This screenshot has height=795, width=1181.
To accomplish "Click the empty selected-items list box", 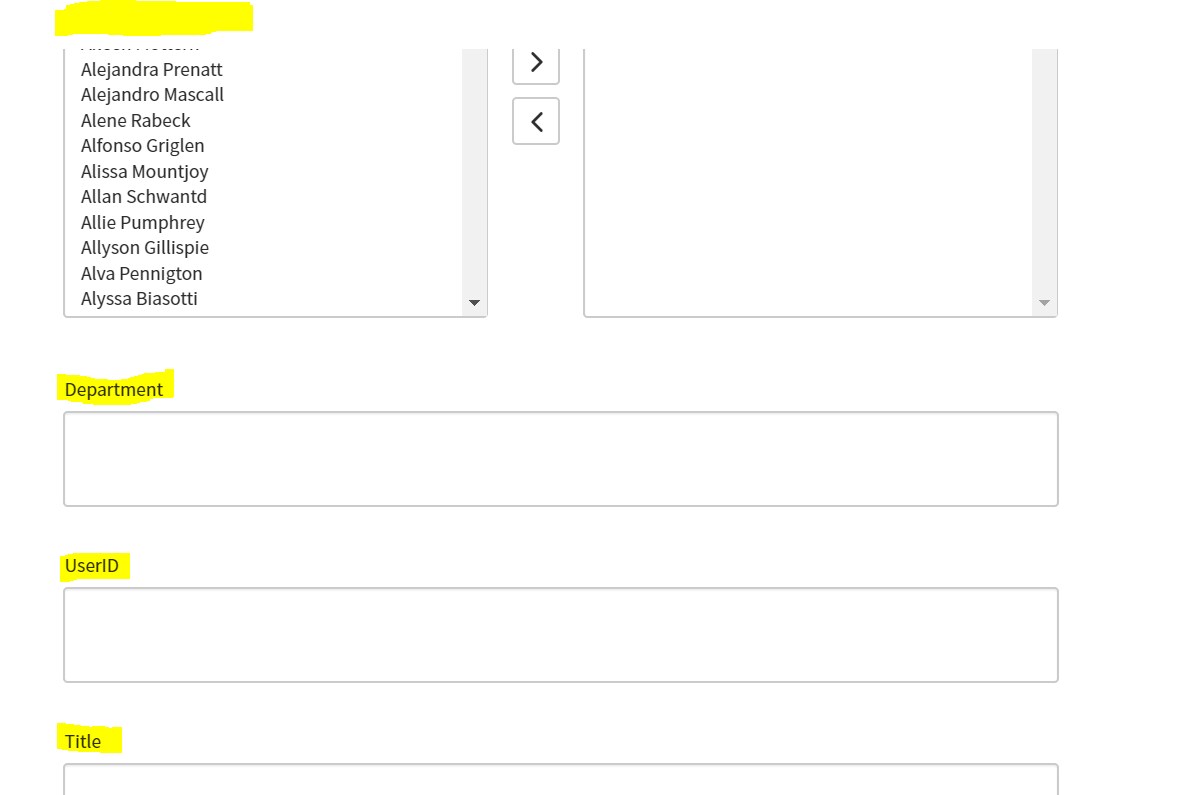I will pos(808,180).
